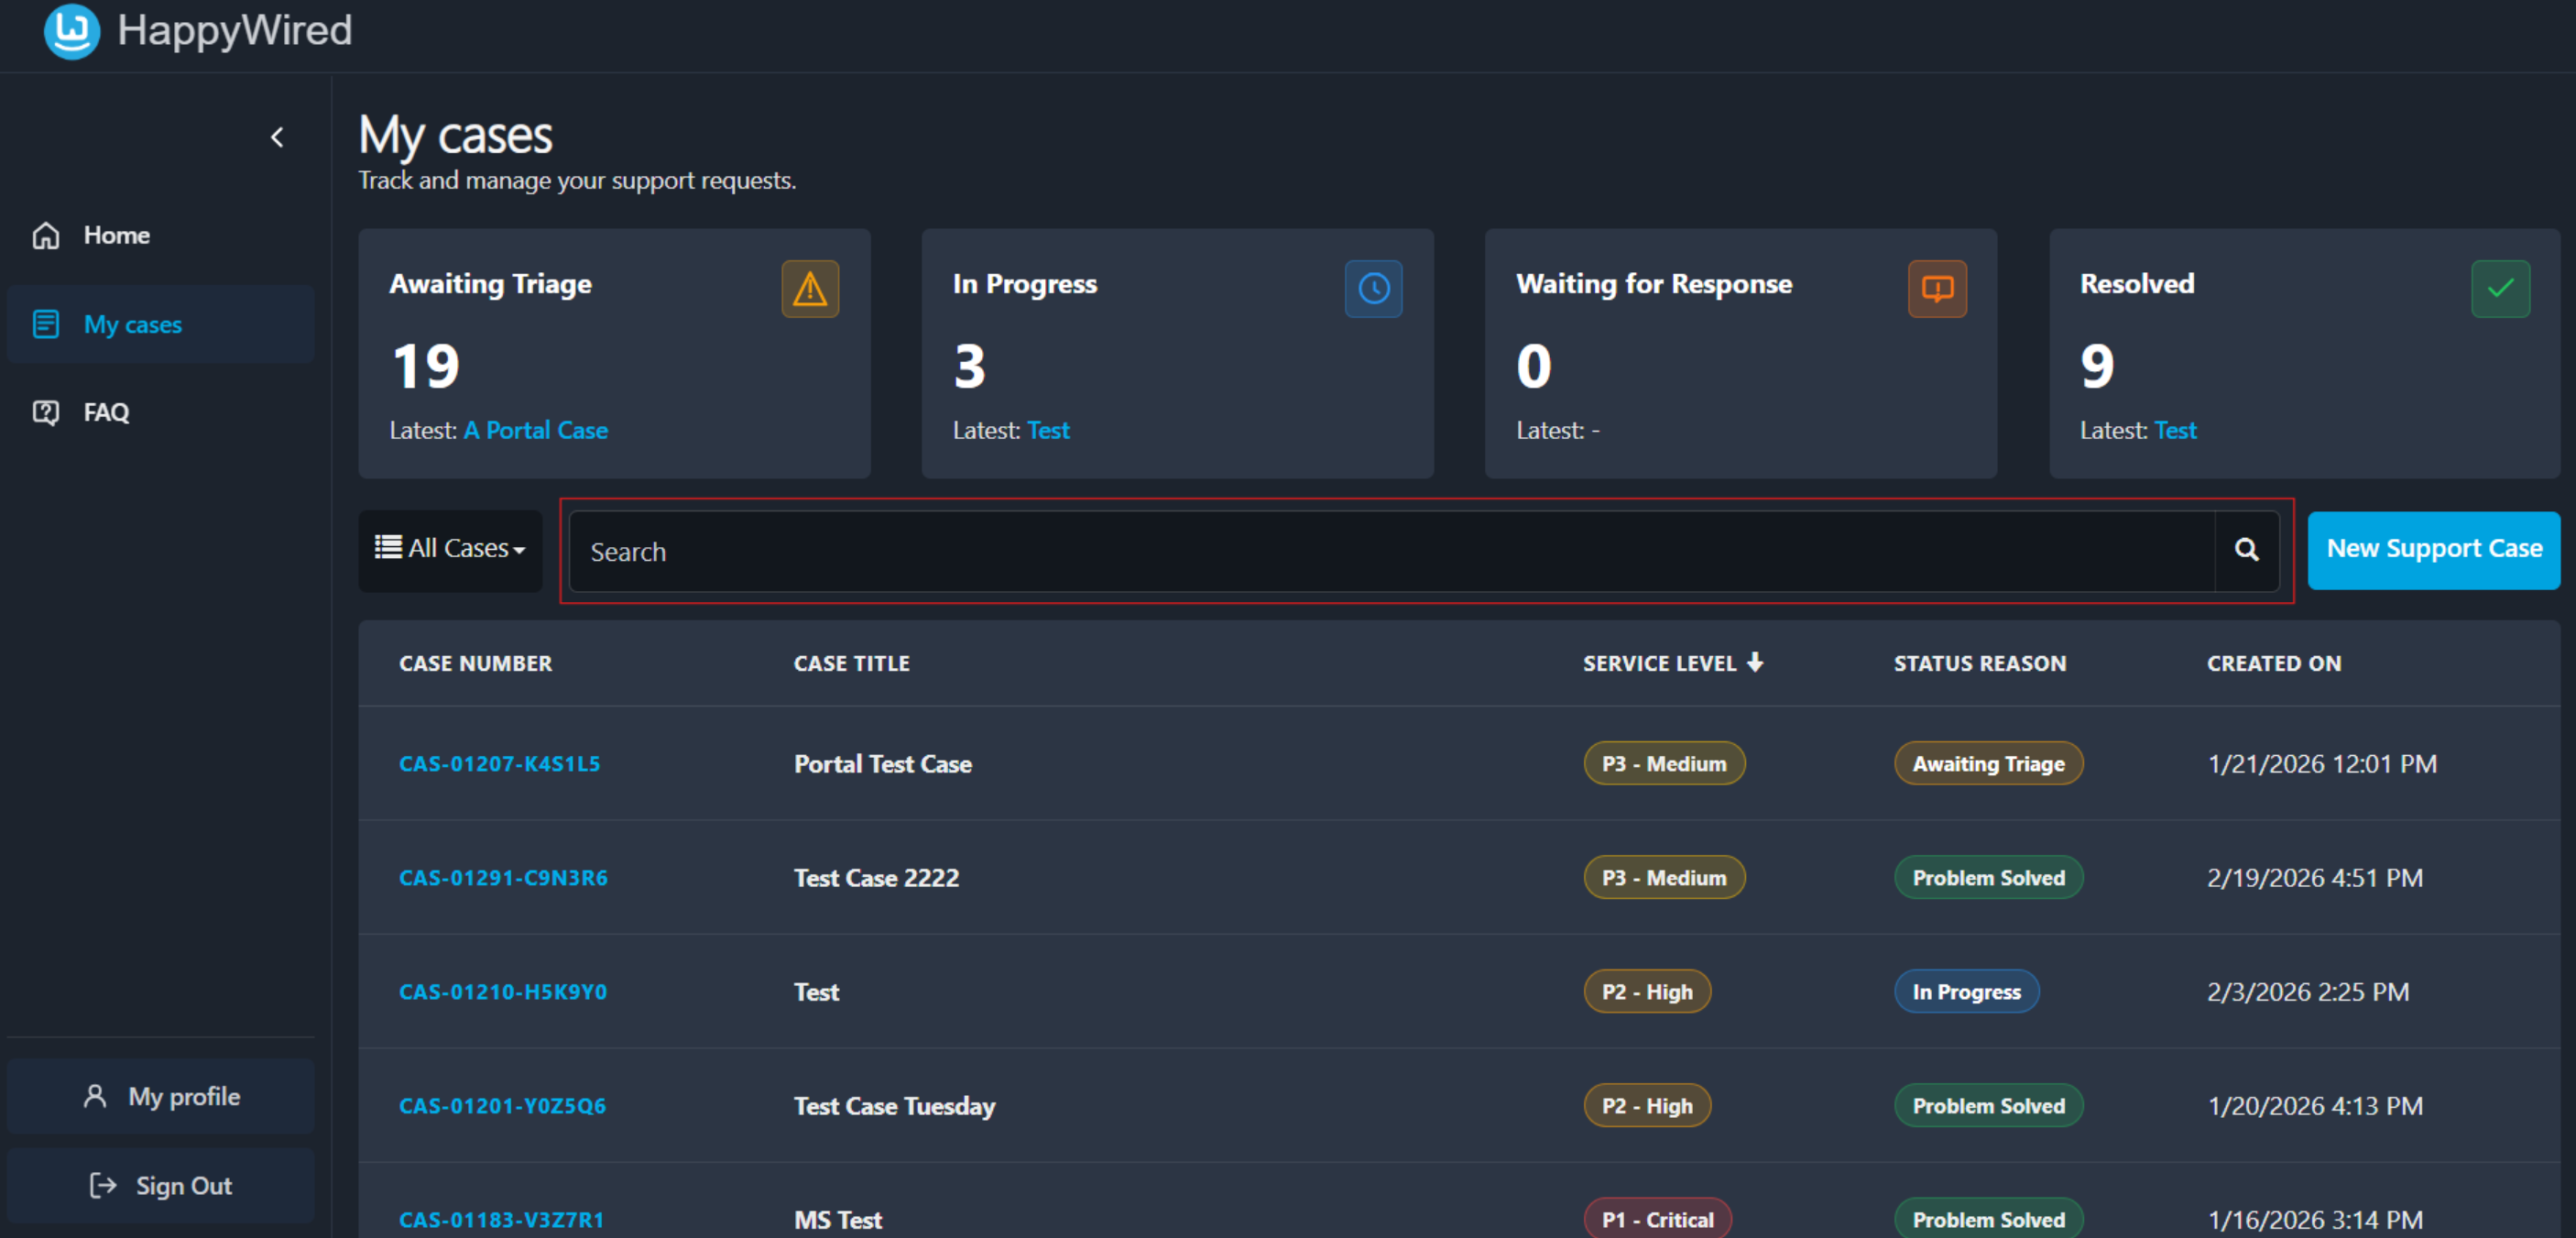Screen dimensions: 2576x1238
Task: Click the Resolved checkmark icon
Action: click(x=2500, y=289)
